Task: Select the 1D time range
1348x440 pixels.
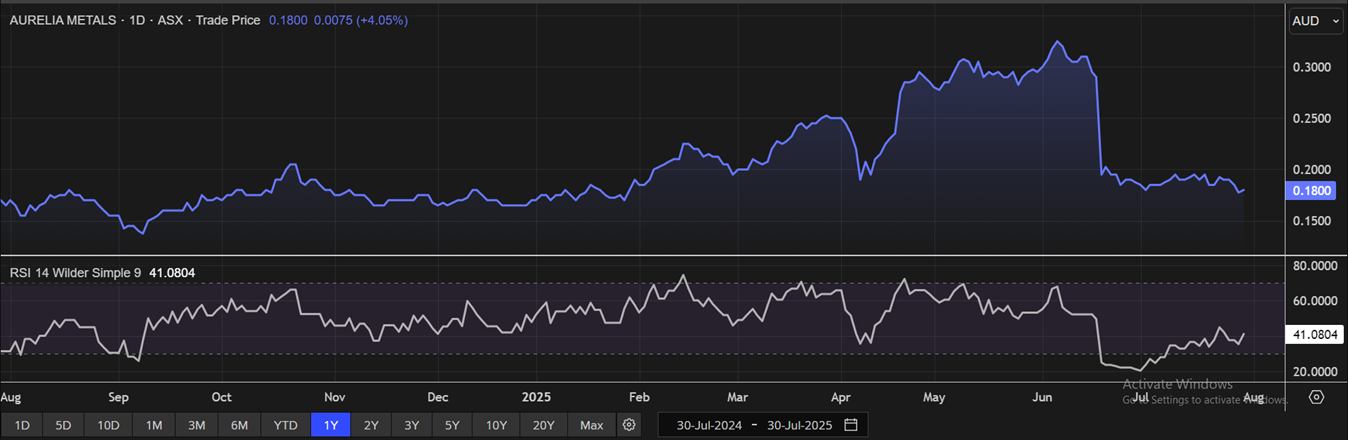Action: click(21, 425)
